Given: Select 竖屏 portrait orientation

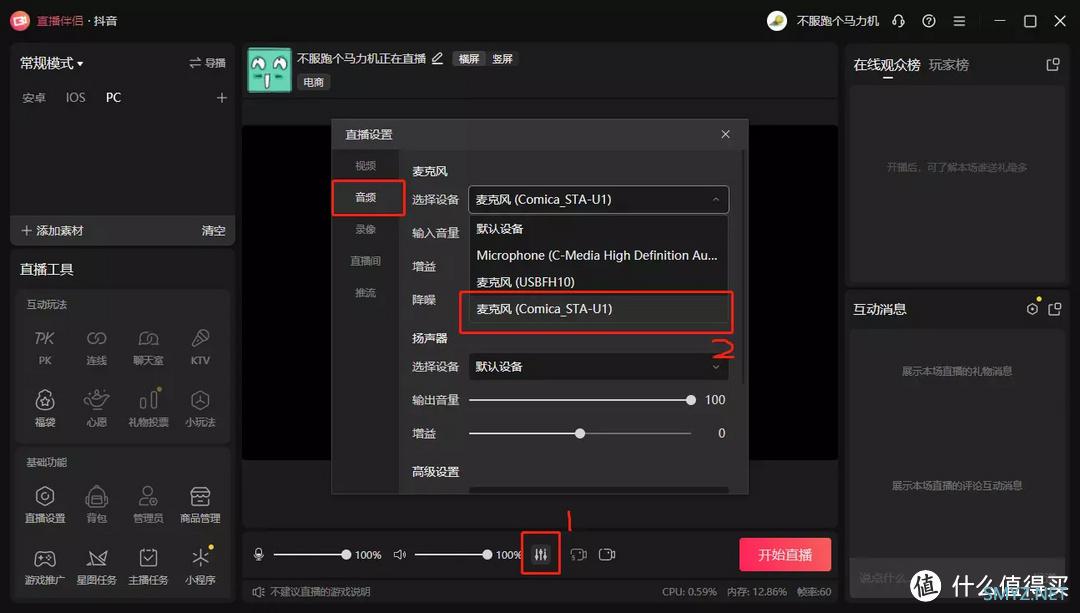Looking at the screenshot, I should coord(502,59).
